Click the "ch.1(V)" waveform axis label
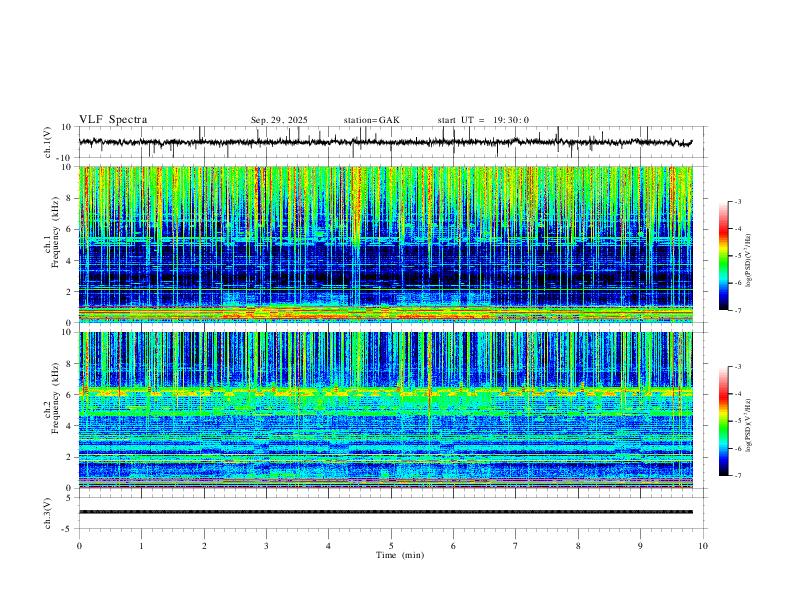The image size is (792, 612). pyautogui.click(x=48, y=142)
